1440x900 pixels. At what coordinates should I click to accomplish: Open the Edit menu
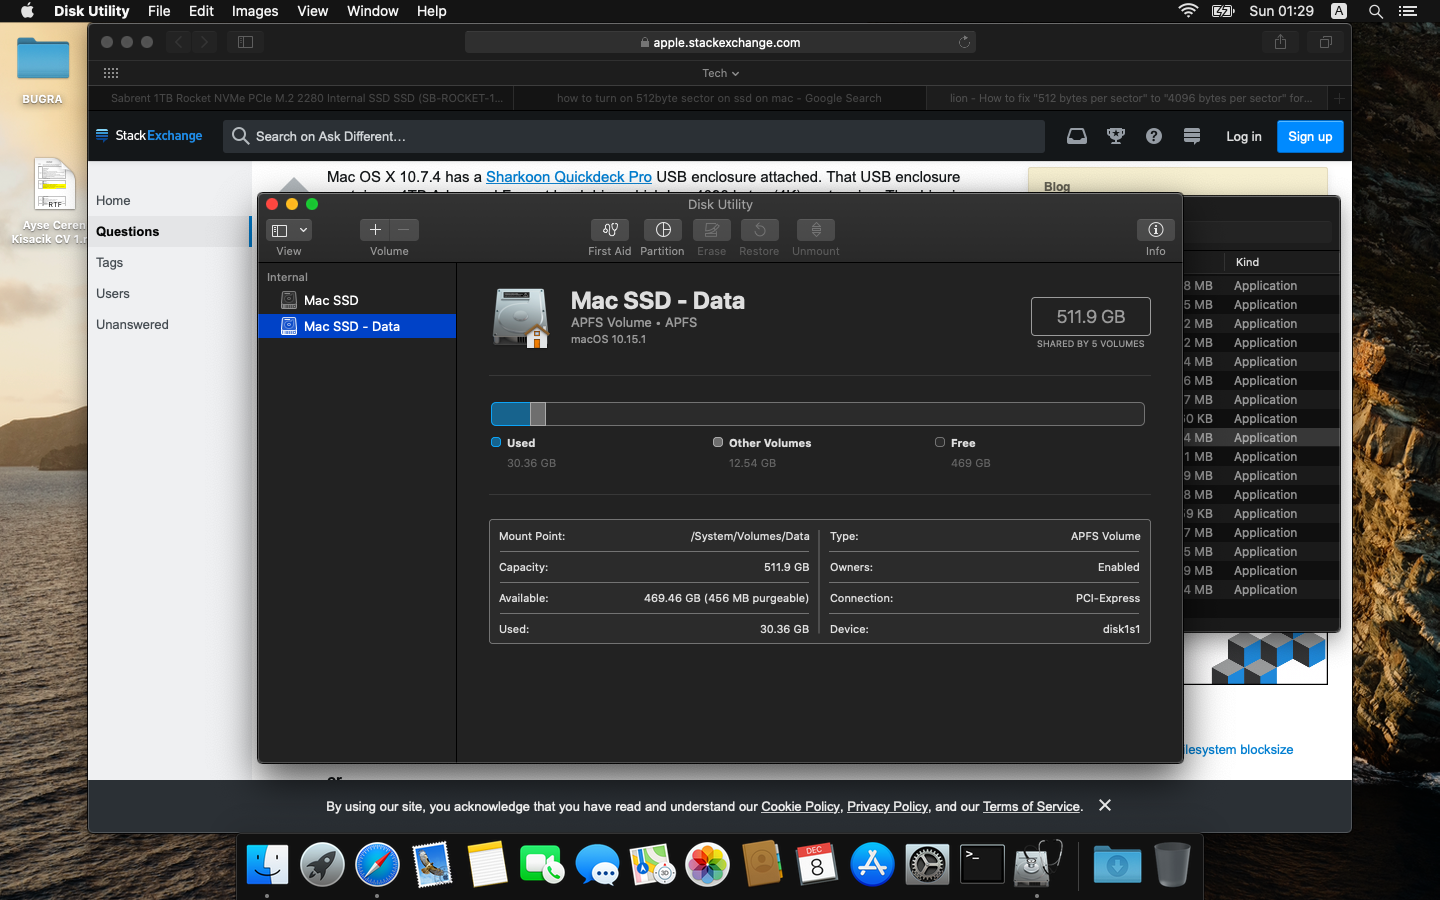[x=201, y=11]
